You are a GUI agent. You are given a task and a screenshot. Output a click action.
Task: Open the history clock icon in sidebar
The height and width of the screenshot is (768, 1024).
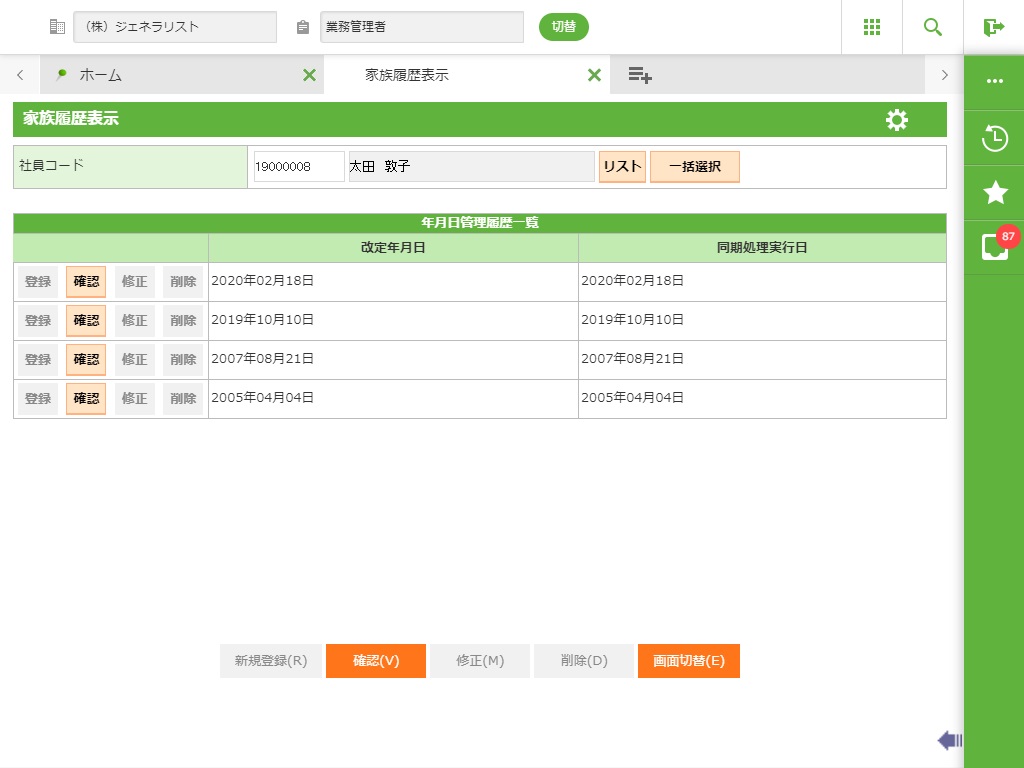(x=994, y=138)
